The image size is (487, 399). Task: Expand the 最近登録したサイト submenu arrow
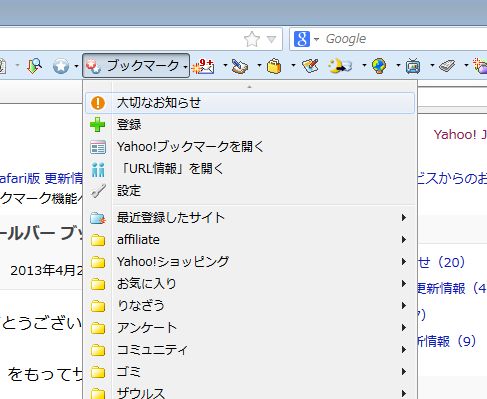(x=404, y=218)
